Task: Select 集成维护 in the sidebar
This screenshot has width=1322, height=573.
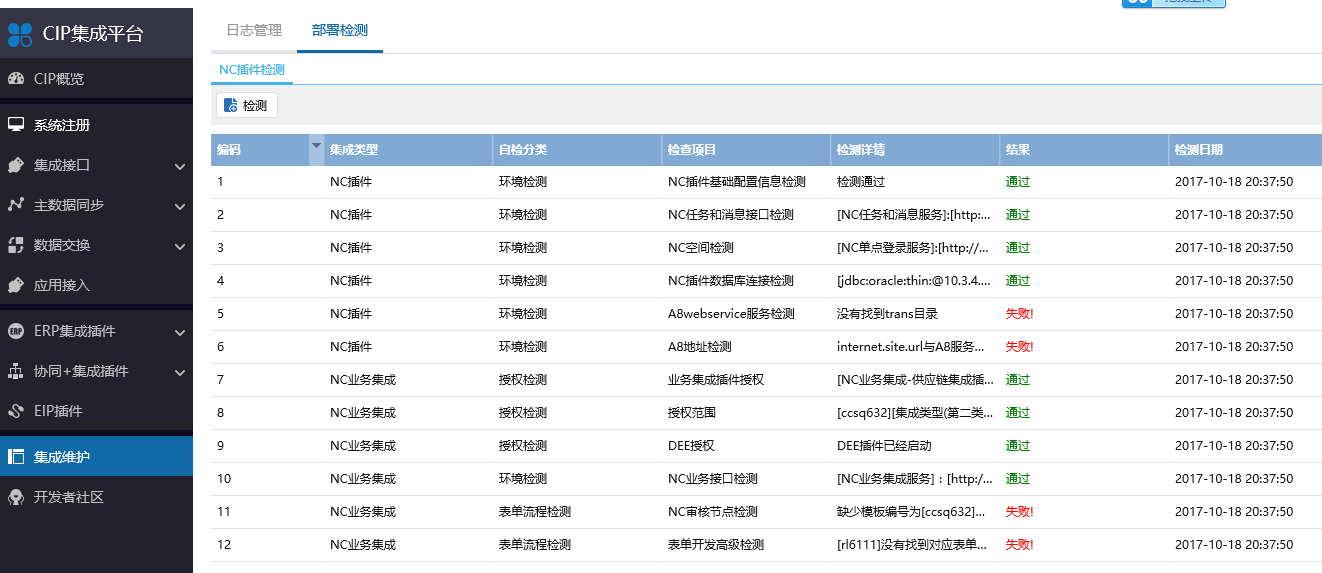Action: (96, 457)
